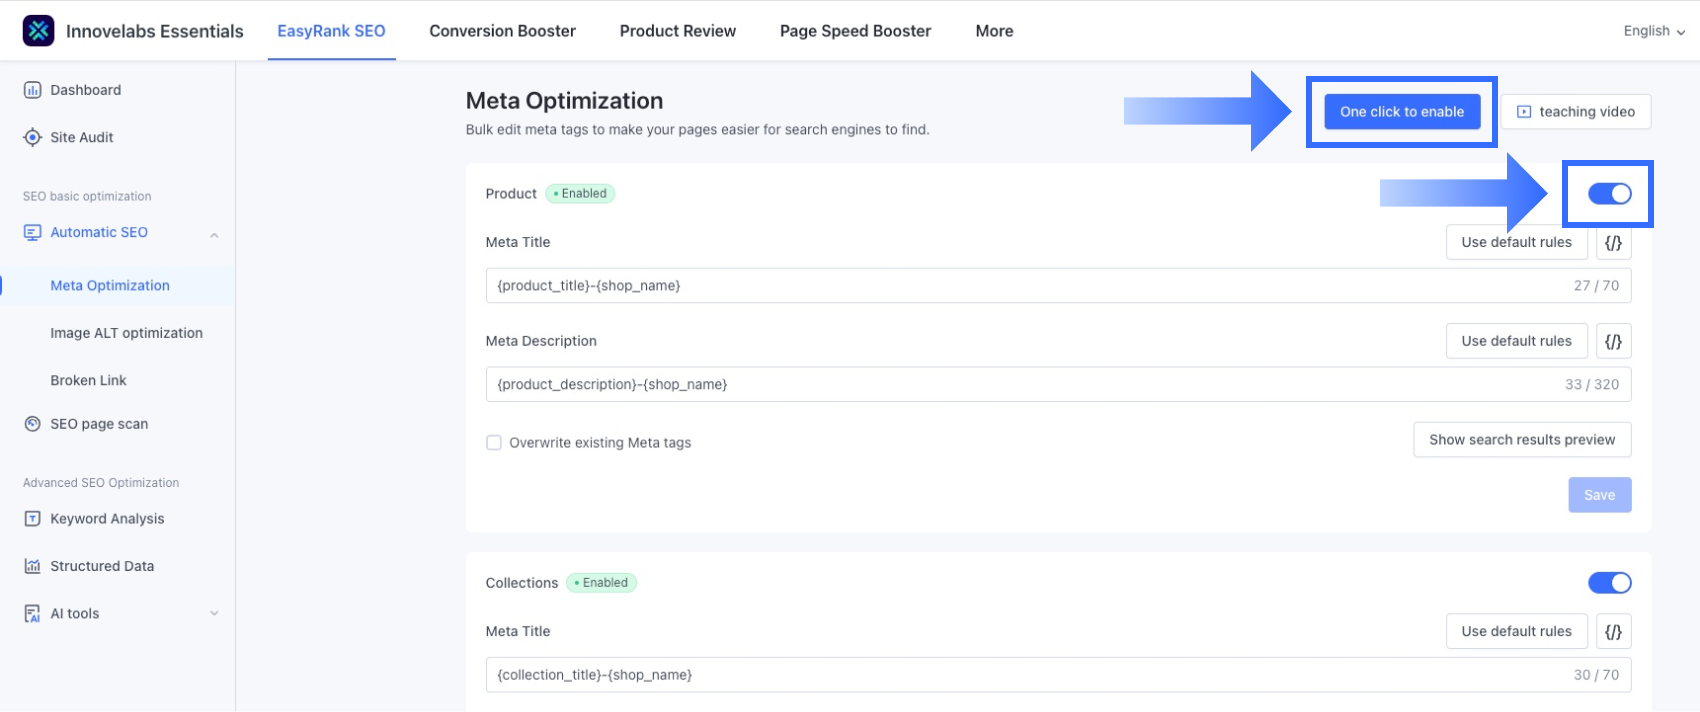The width and height of the screenshot is (1700, 712).
Task: Click the Innovelabs Essentials logo icon
Action: point(39,31)
